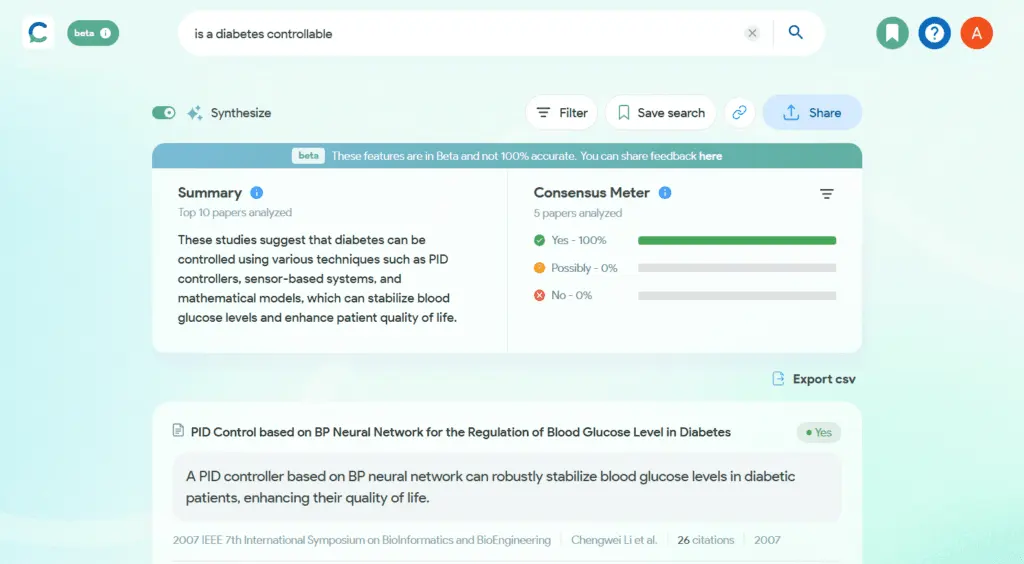Share the results with Share button
The height and width of the screenshot is (564, 1024).
click(x=812, y=112)
